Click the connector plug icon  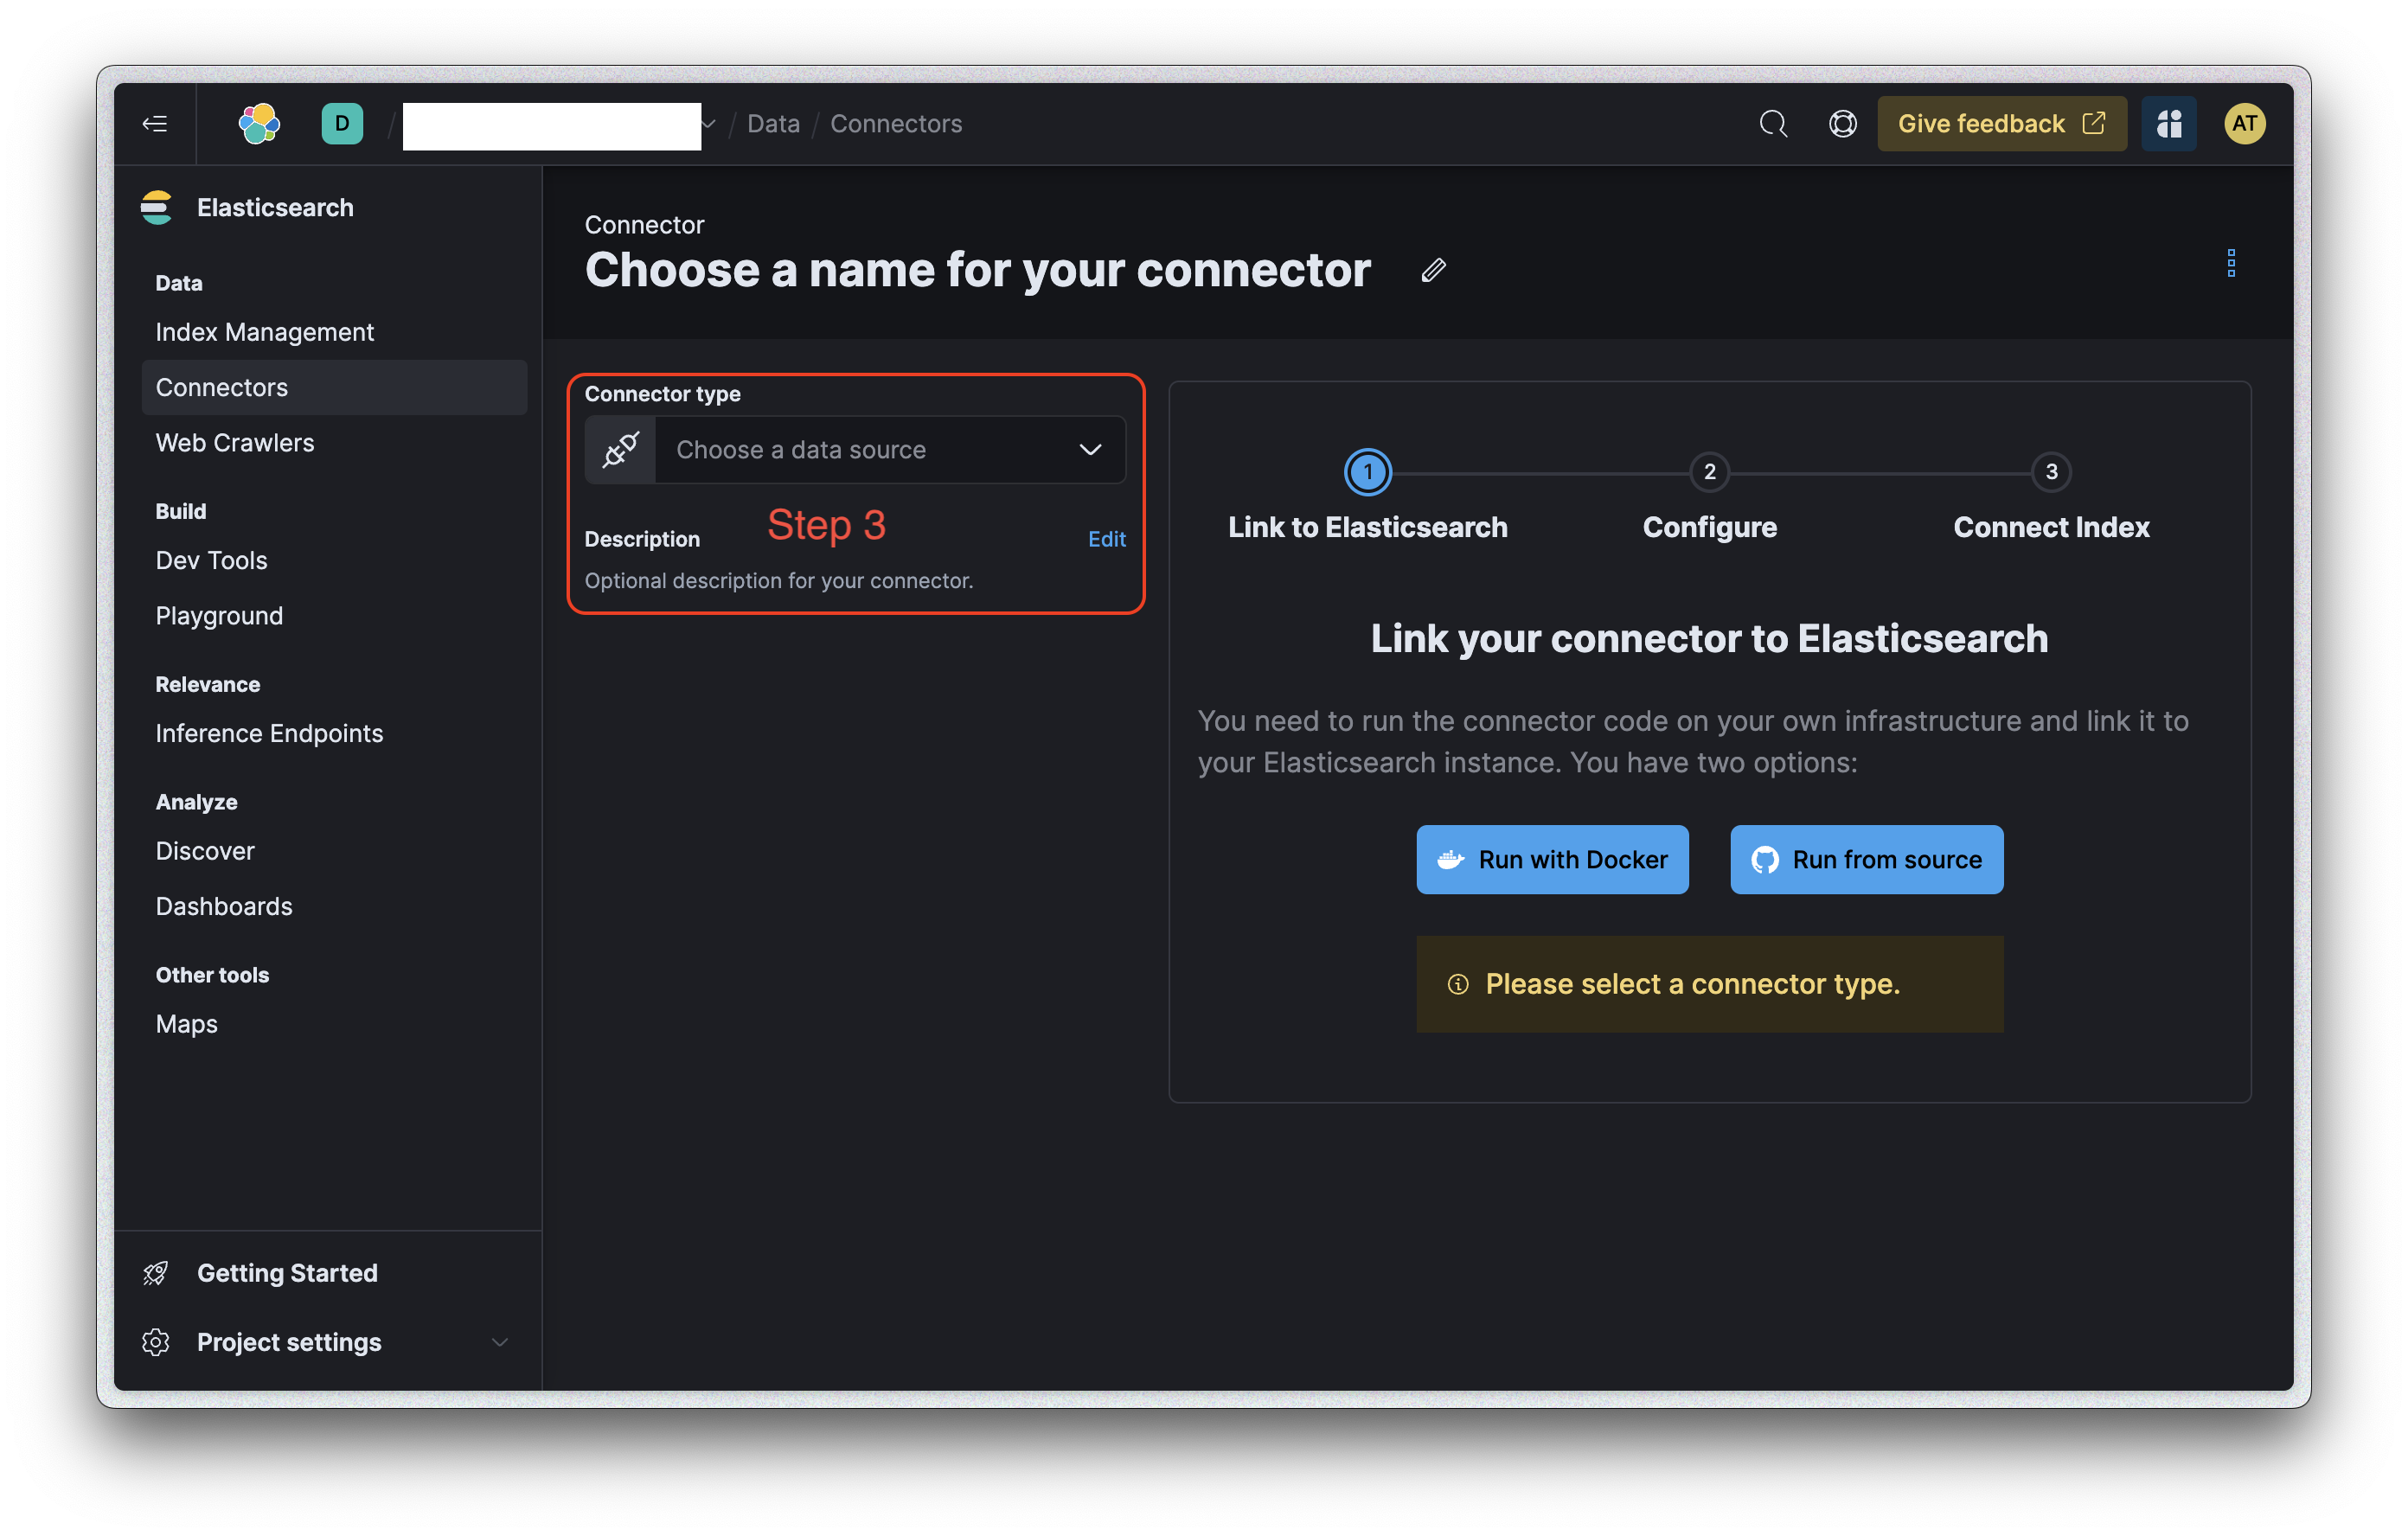pyautogui.click(x=621, y=450)
